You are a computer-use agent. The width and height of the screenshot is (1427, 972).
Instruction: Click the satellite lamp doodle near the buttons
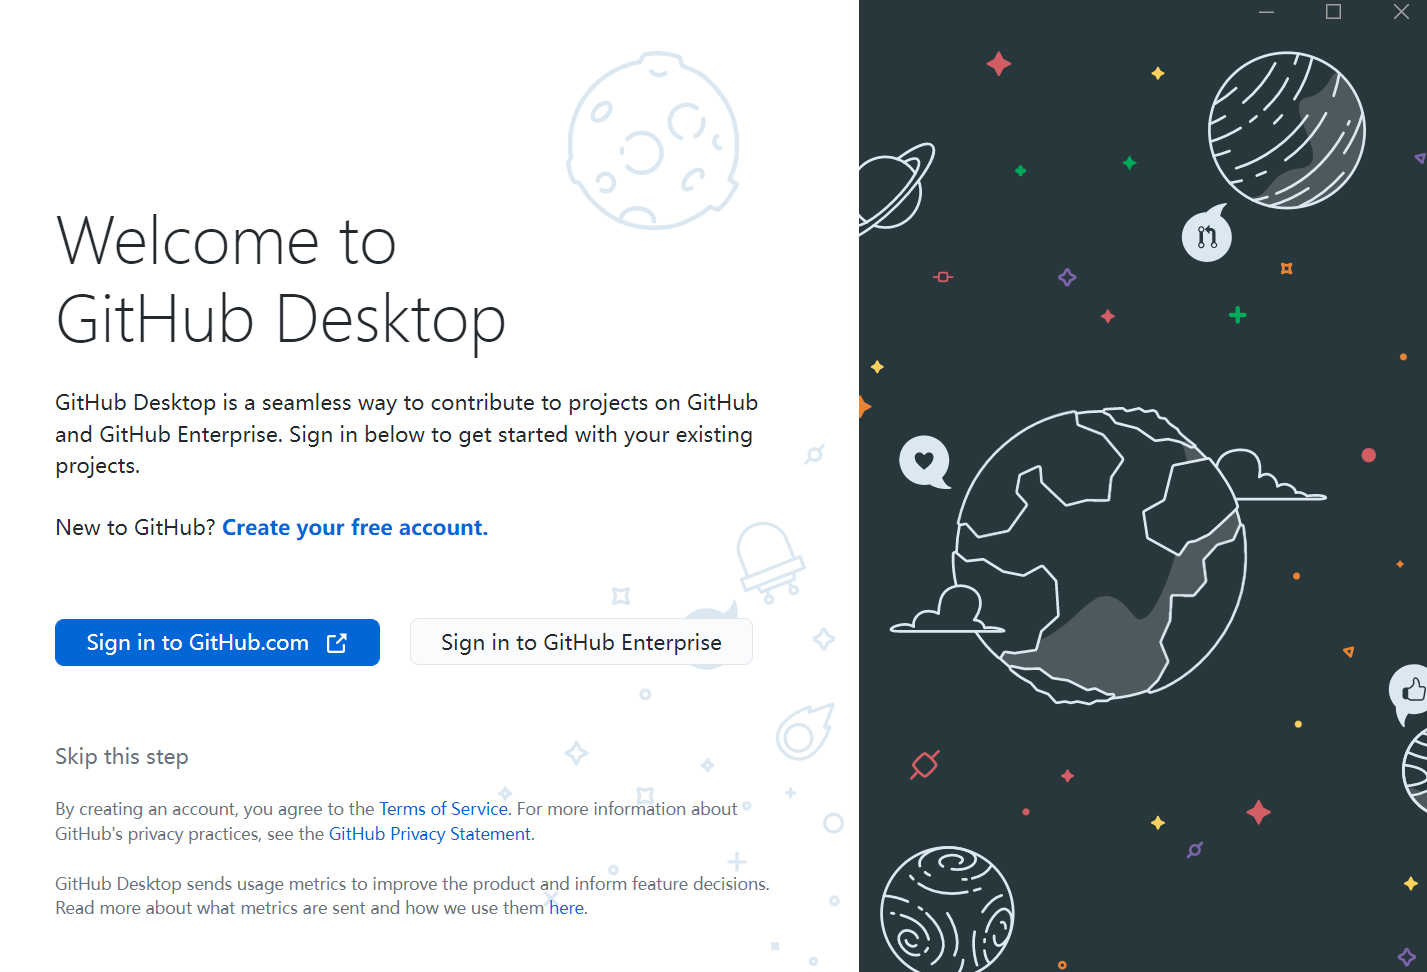[772, 560]
